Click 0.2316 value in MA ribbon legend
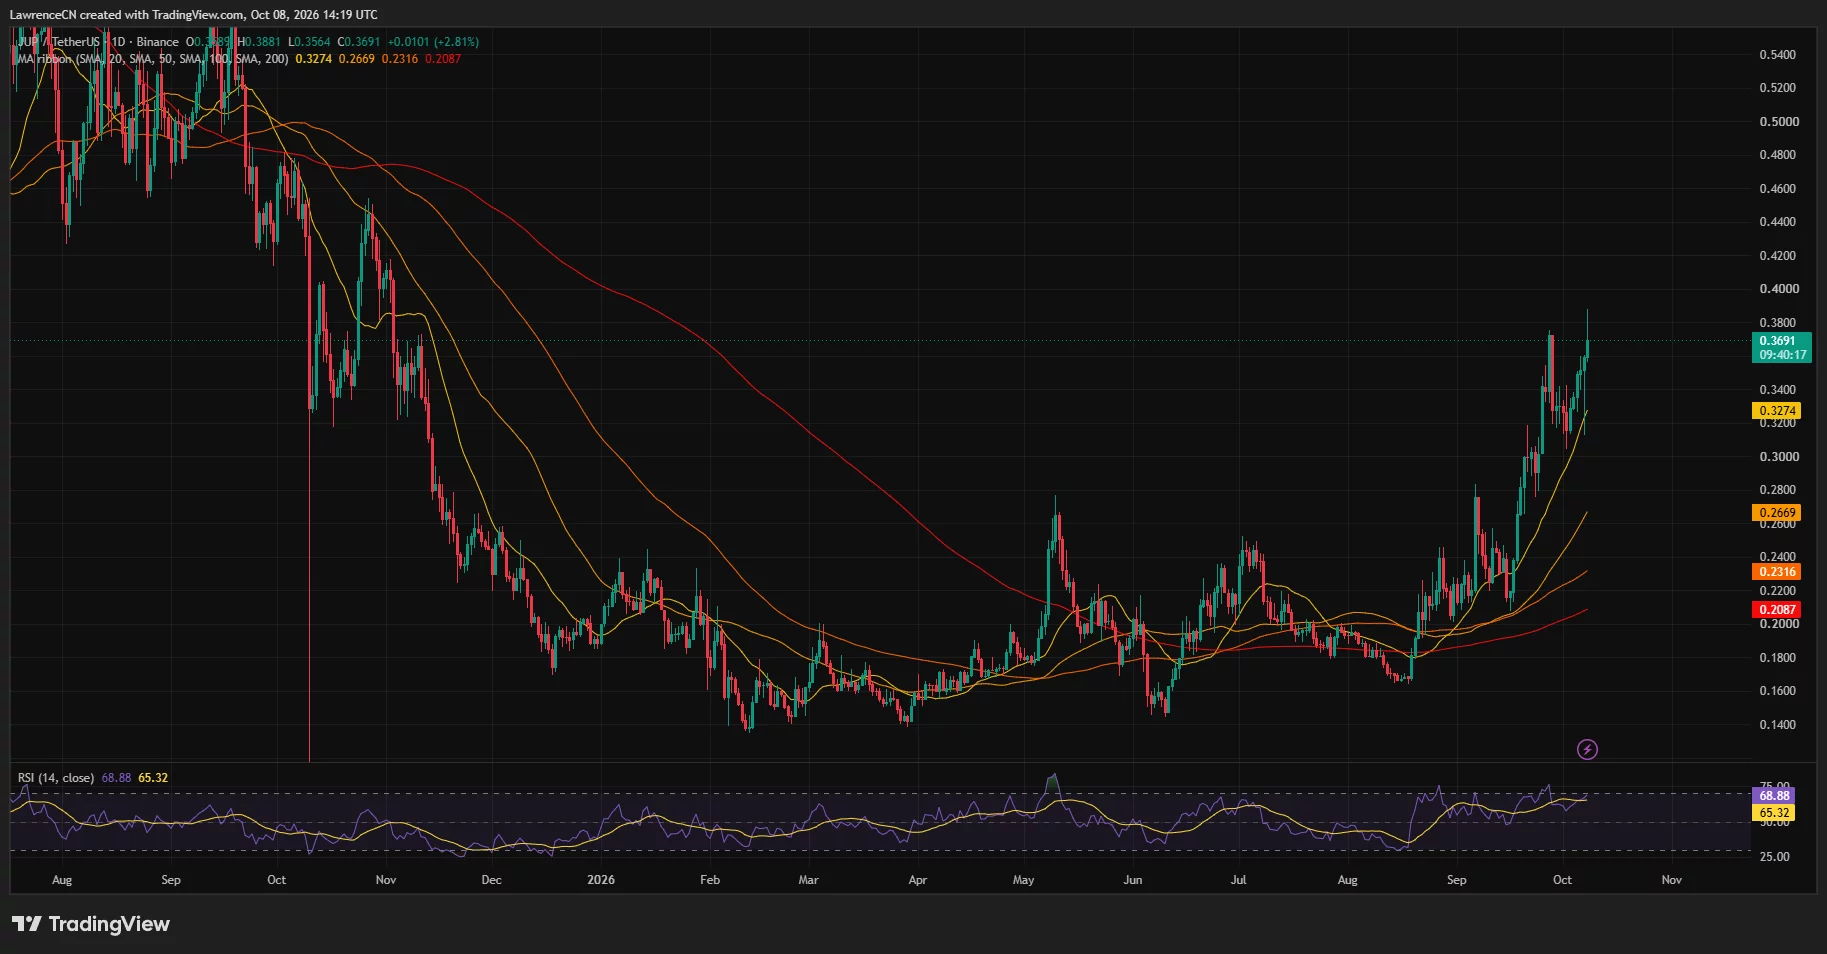Image resolution: width=1827 pixels, height=954 pixels. (400, 59)
